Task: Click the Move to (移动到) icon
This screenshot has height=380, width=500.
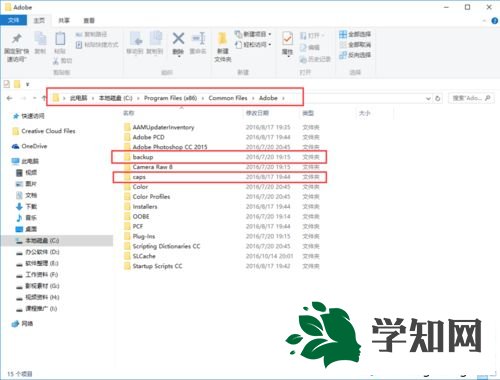Action: (136, 39)
